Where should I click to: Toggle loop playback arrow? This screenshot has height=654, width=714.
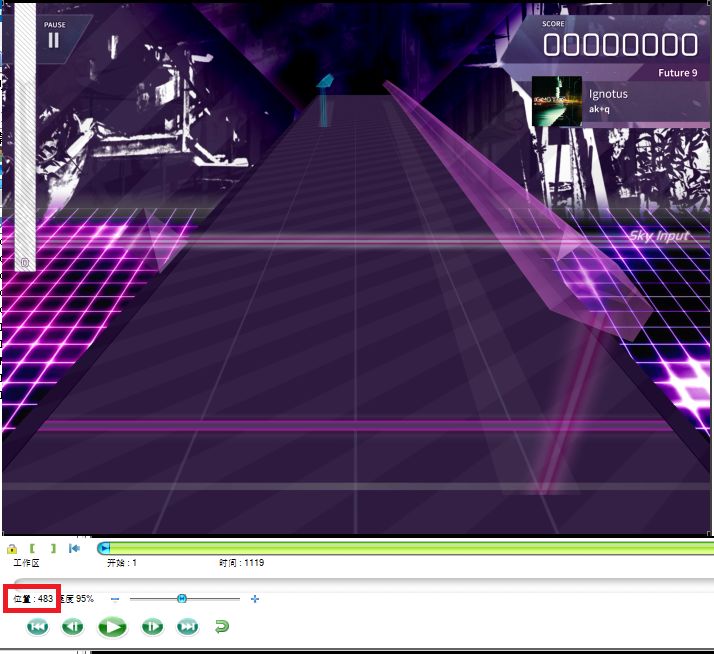[x=222, y=627]
